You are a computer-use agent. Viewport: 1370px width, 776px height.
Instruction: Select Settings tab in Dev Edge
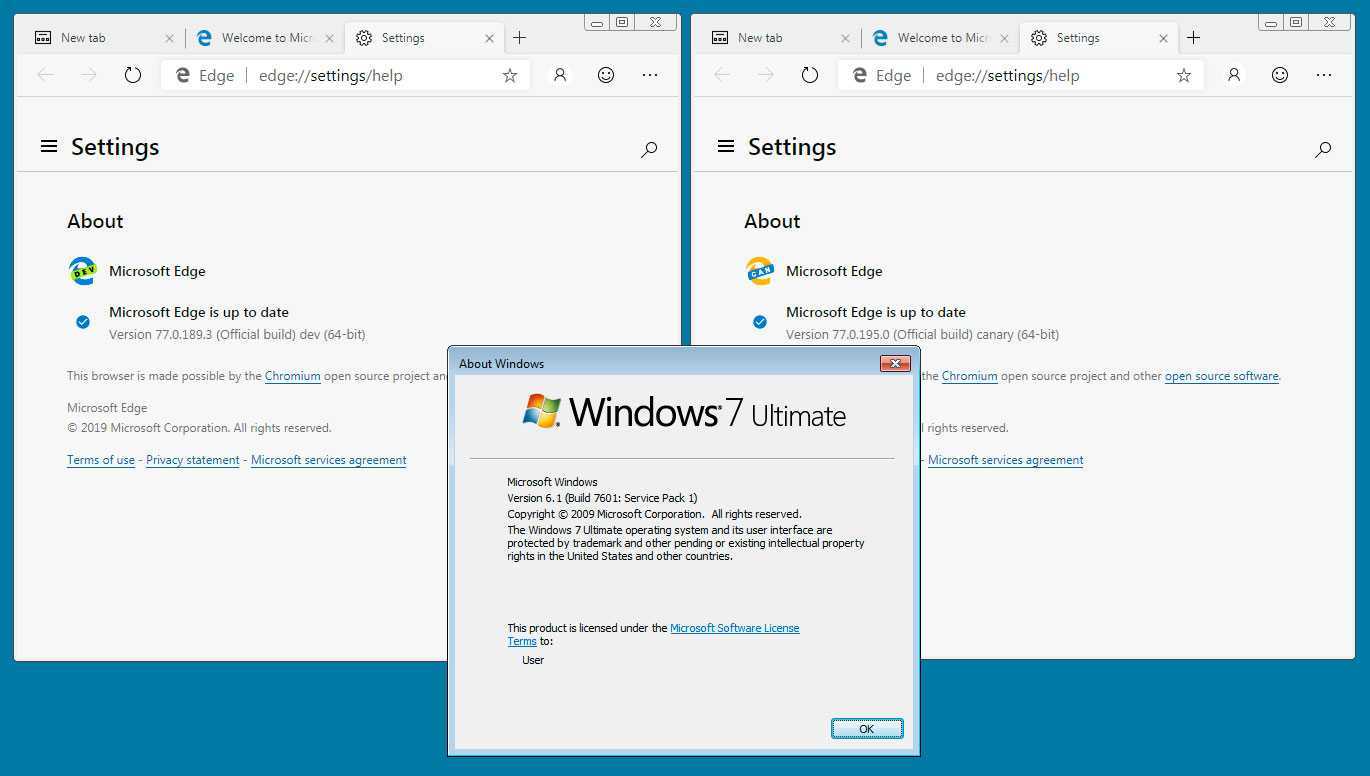(x=424, y=38)
